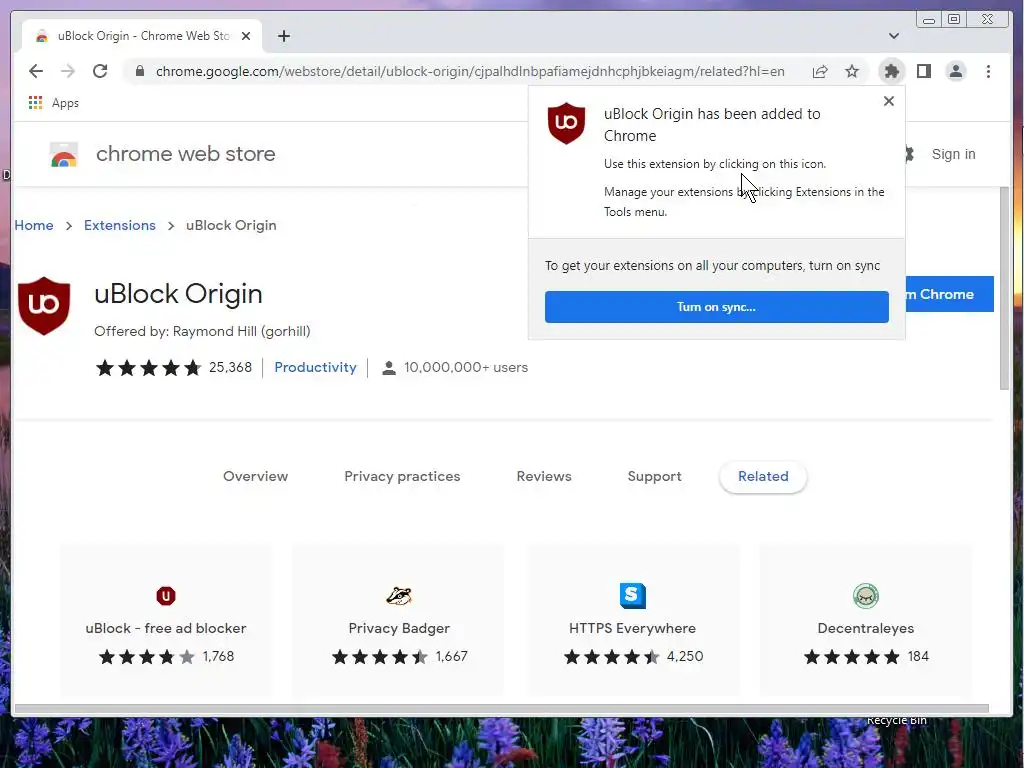
Task: Close the uBlock Origin browser tab
Action: point(246,36)
